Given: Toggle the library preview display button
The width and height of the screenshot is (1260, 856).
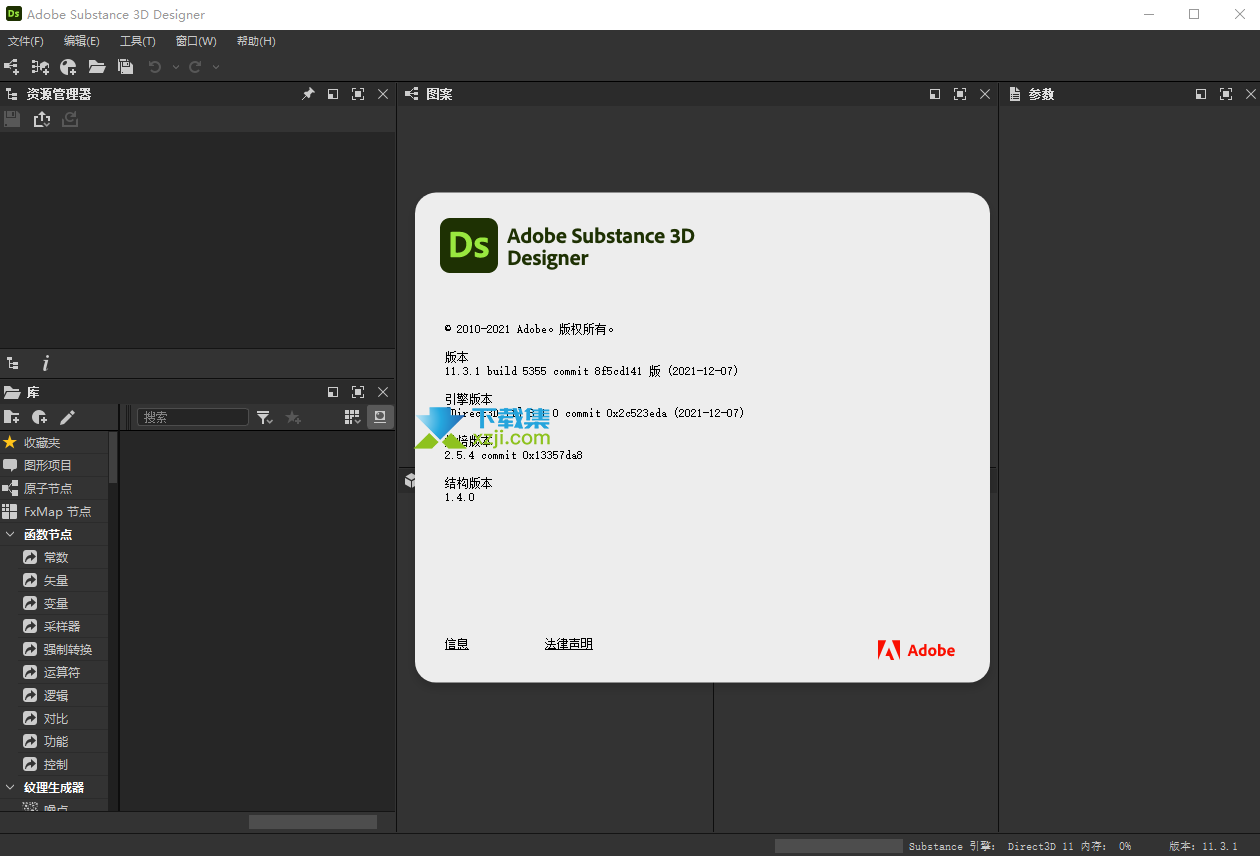Looking at the screenshot, I should point(380,417).
